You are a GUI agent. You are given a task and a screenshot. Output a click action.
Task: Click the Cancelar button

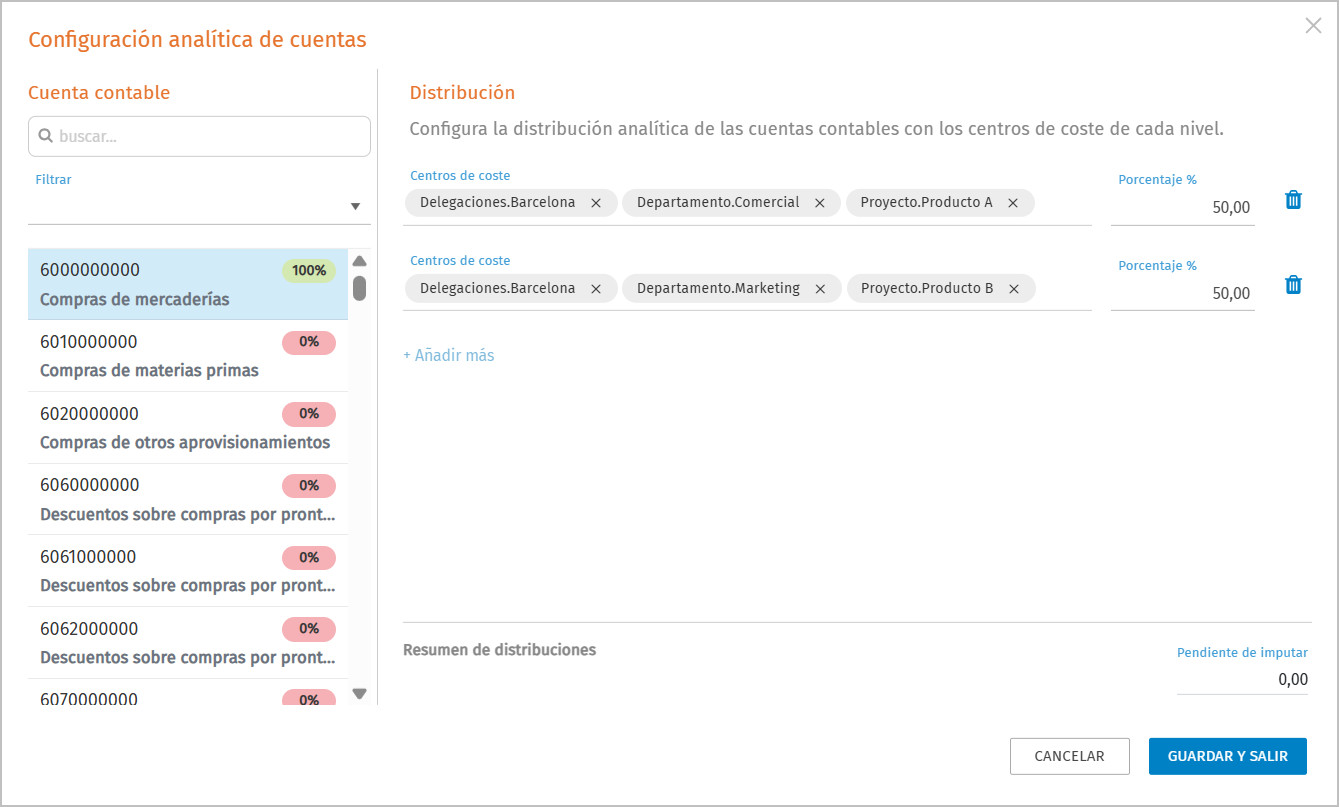click(1070, 756)
